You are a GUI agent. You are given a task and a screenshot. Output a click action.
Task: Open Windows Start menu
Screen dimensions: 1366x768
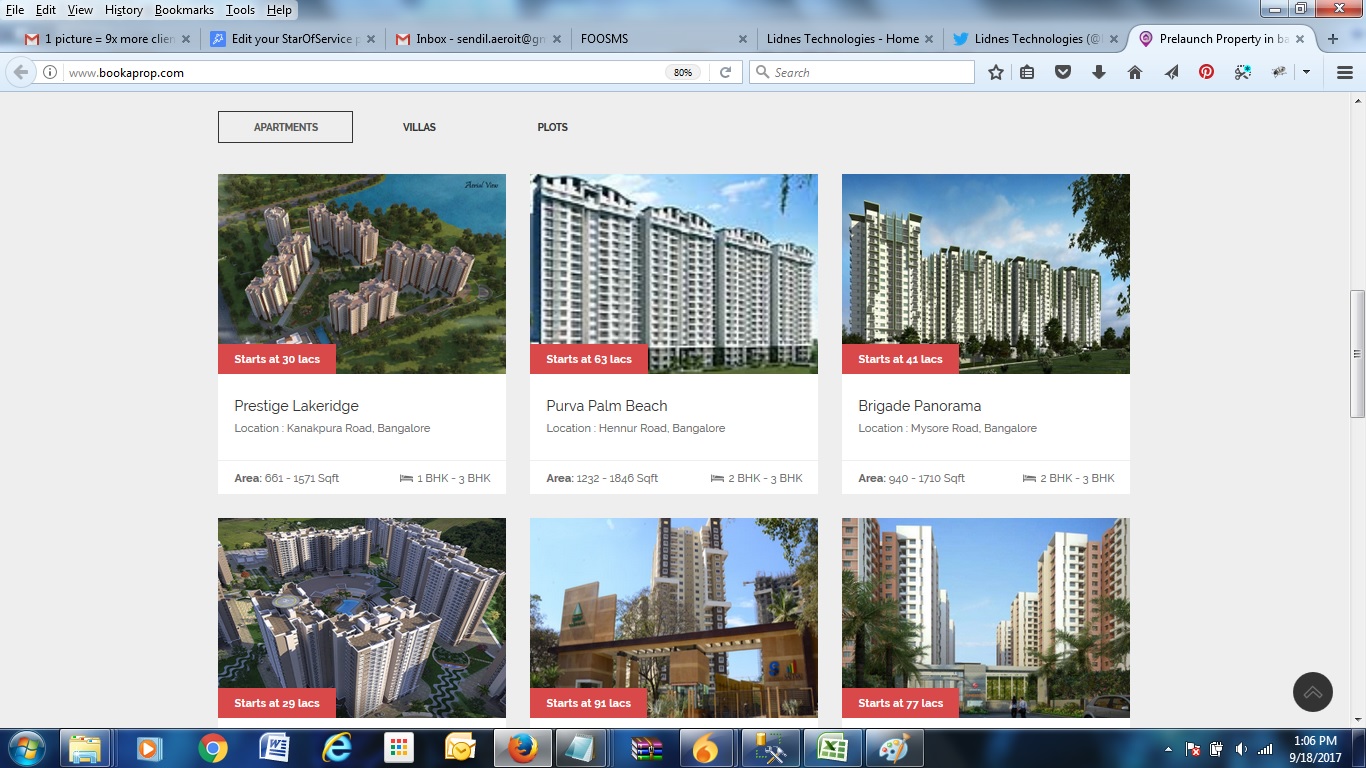(26, 748)
